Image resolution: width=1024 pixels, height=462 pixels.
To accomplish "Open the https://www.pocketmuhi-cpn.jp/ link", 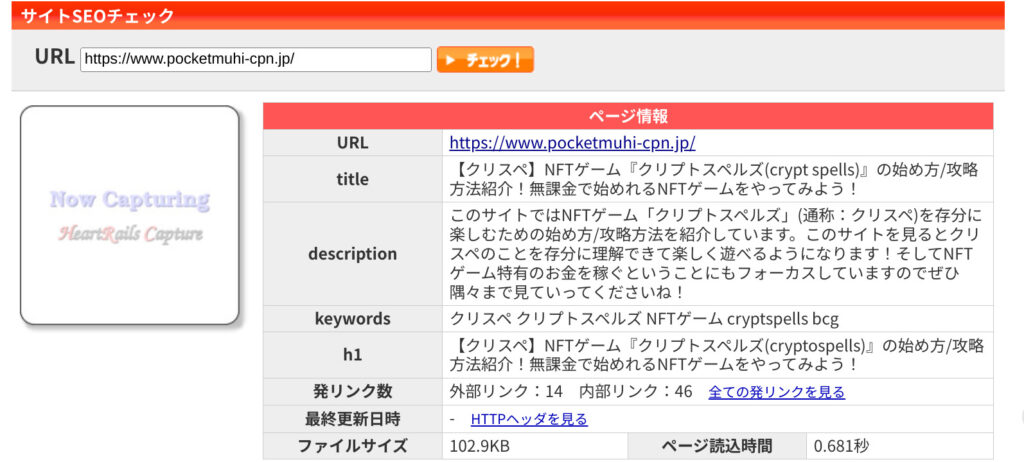I will pos(572,143).
